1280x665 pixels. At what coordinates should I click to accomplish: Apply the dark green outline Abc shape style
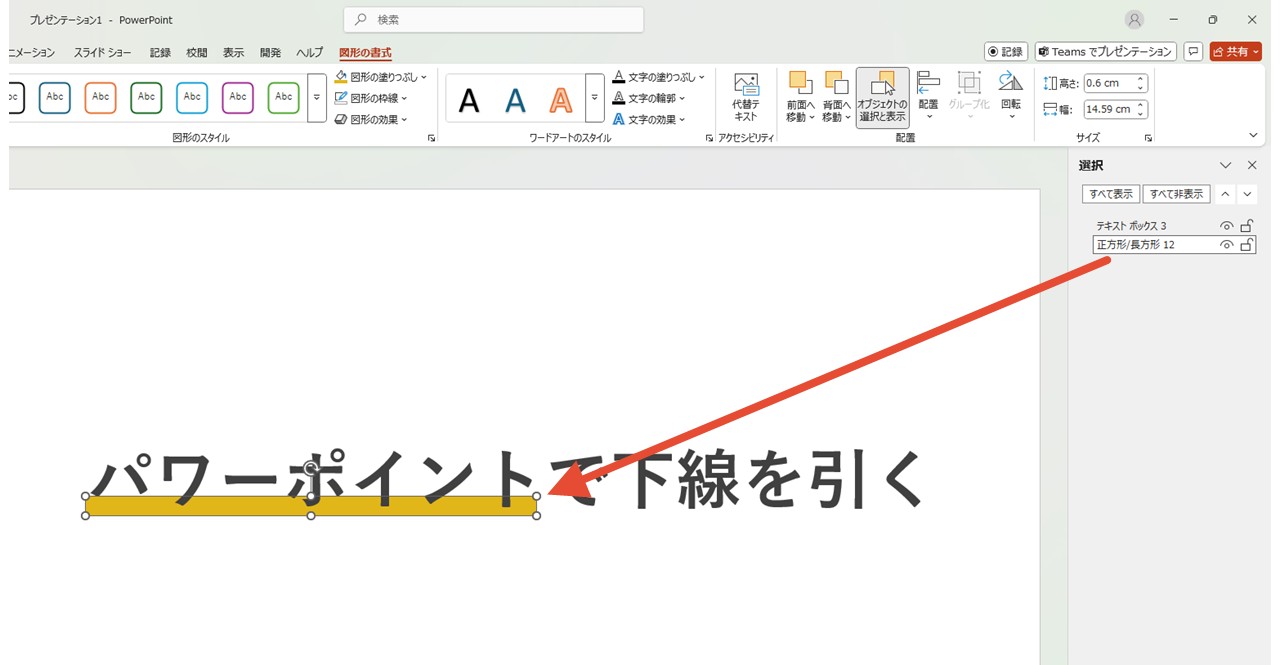click(147, 97)
